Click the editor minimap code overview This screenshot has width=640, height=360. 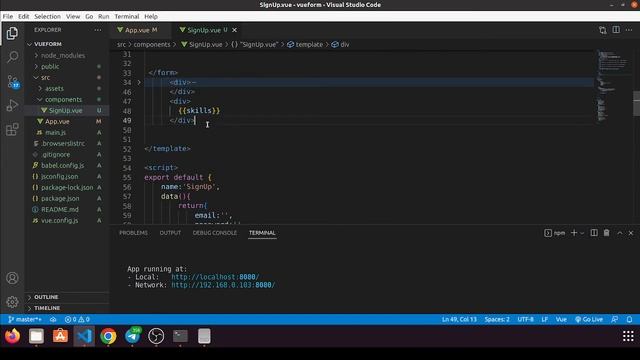(612, 86)
